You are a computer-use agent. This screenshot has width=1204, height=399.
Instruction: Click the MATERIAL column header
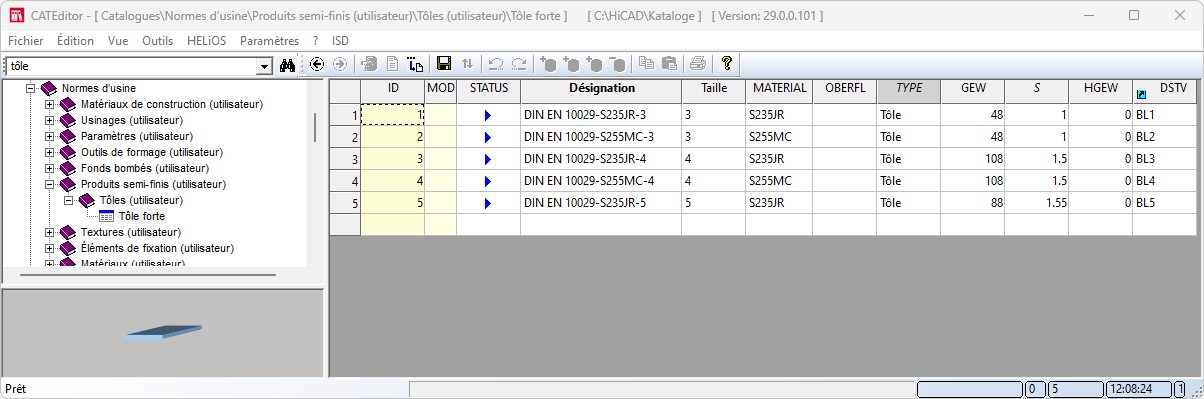pyautogui.click(x=779, y=89)
